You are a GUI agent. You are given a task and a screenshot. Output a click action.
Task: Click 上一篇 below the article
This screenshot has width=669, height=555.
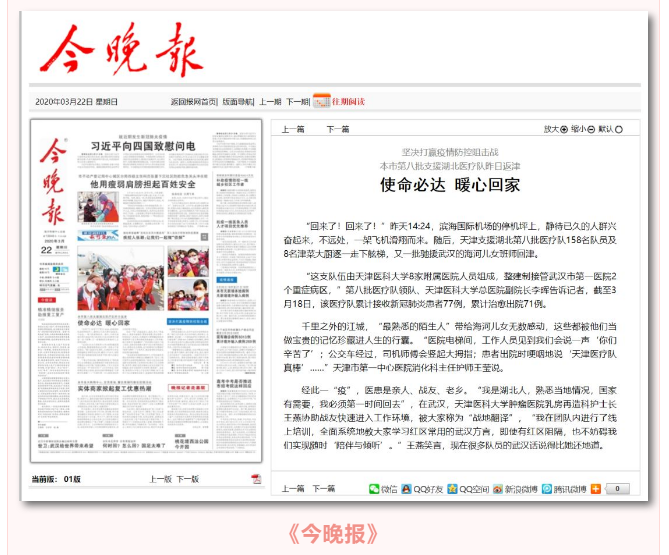coord(293,489)
